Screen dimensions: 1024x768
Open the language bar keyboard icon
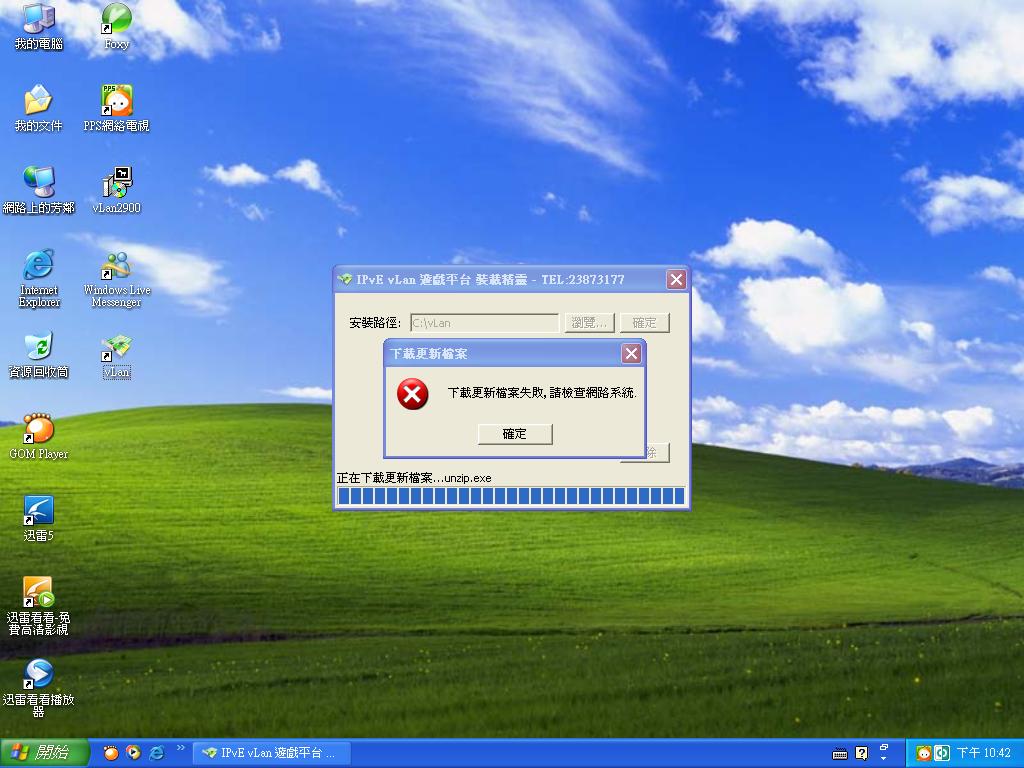[840, 754]
